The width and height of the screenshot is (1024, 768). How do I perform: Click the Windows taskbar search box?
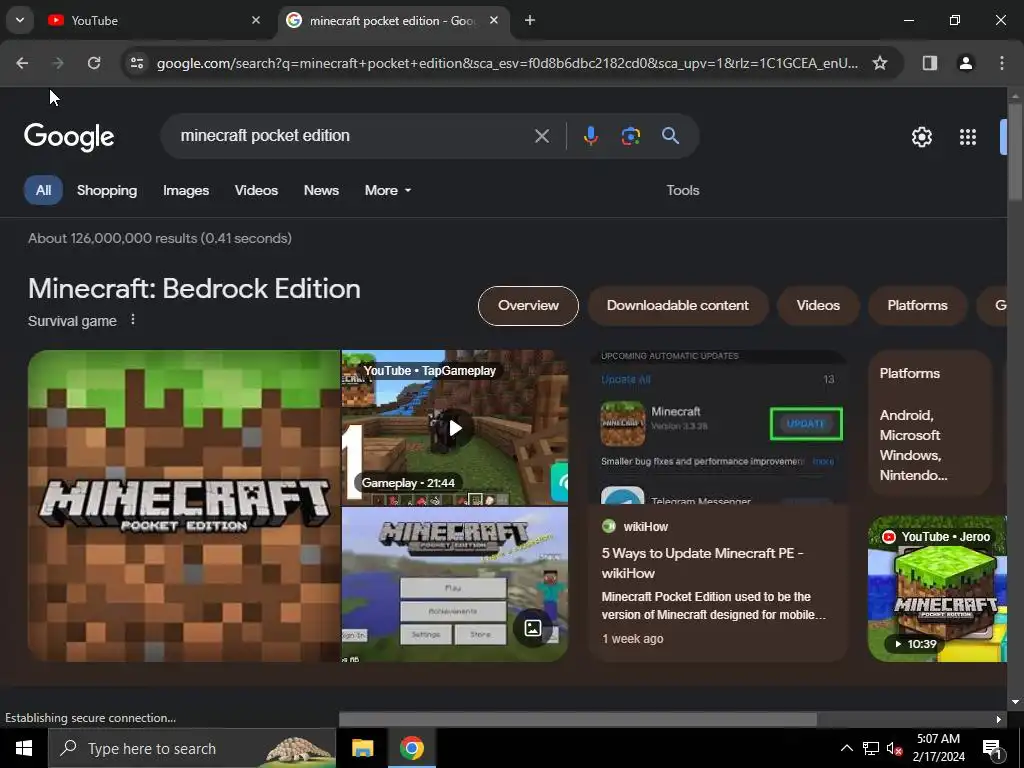(x=192, y=748)
